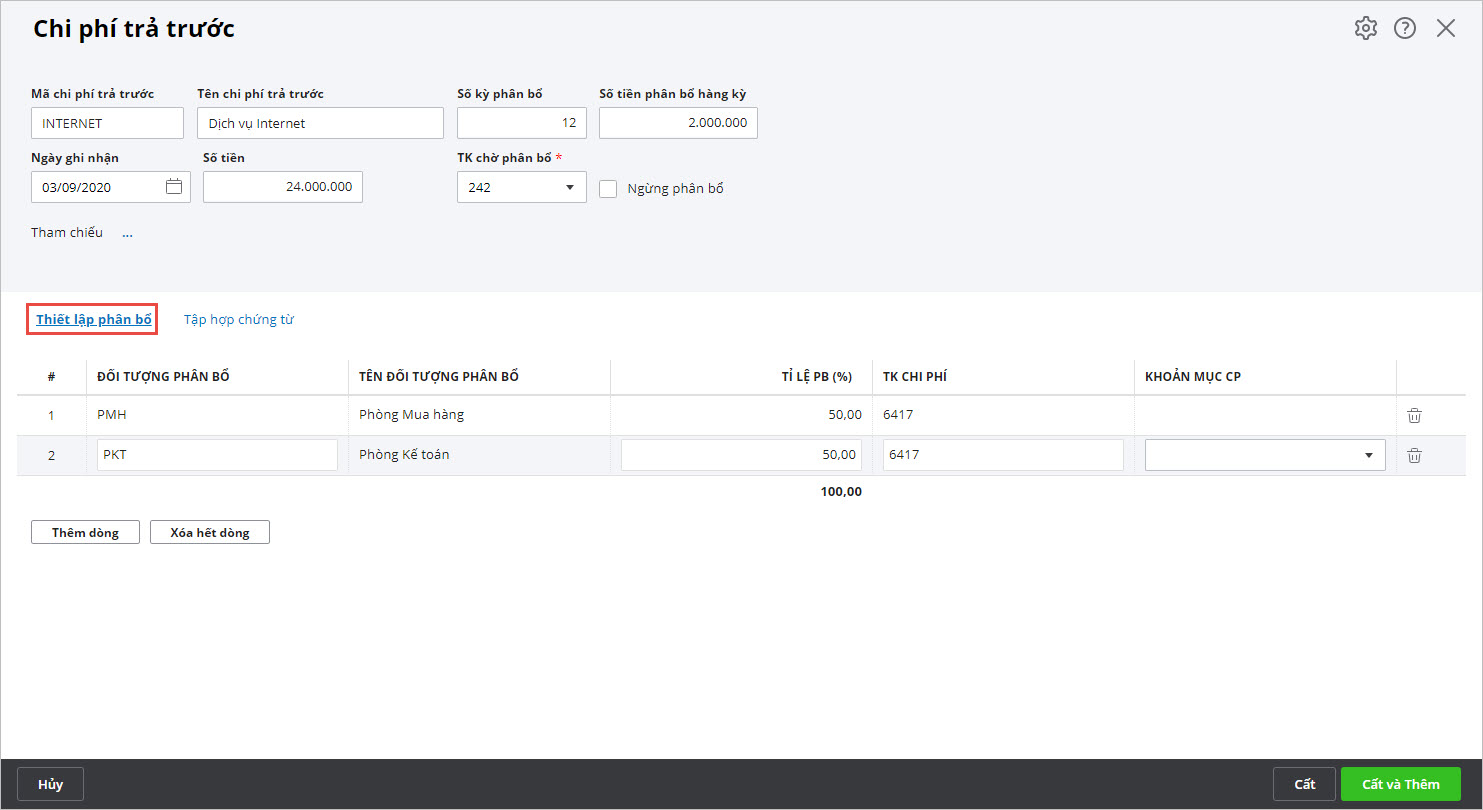Click the TỈ LỆ PB (%) column header
The width and height of the screenshot is (1483, 810).
741,377
